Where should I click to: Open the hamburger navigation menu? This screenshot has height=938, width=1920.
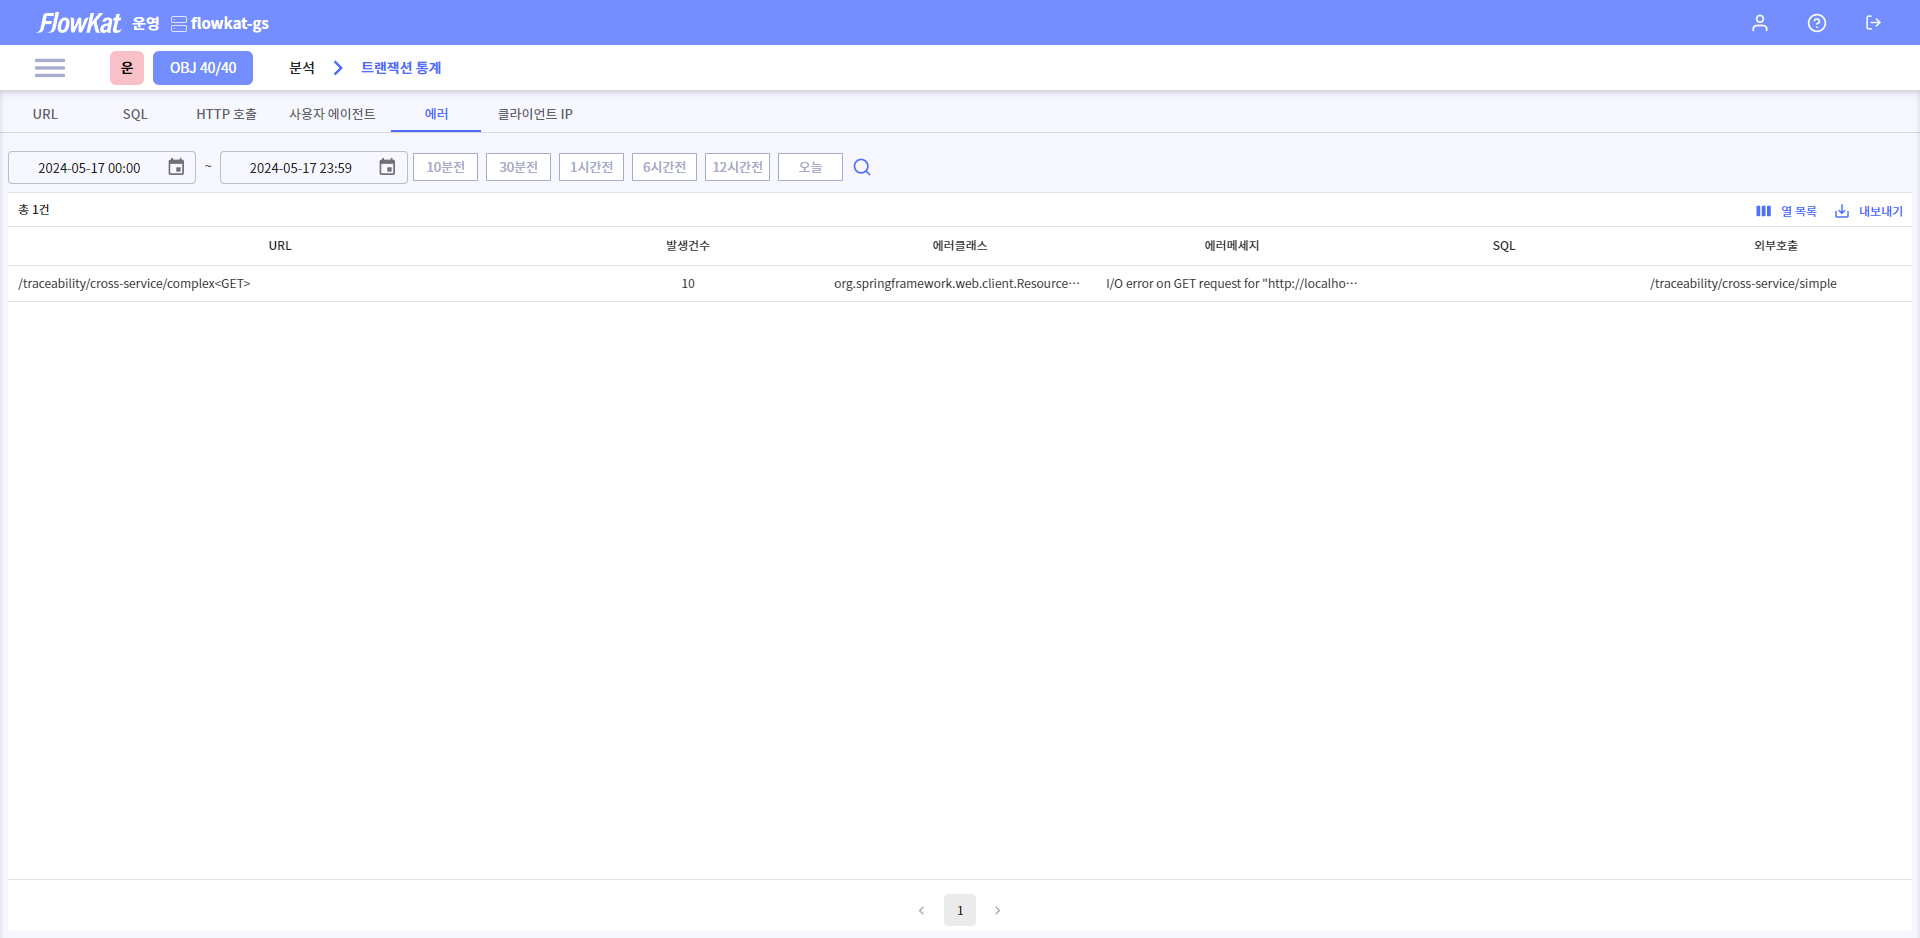(50, 68)
